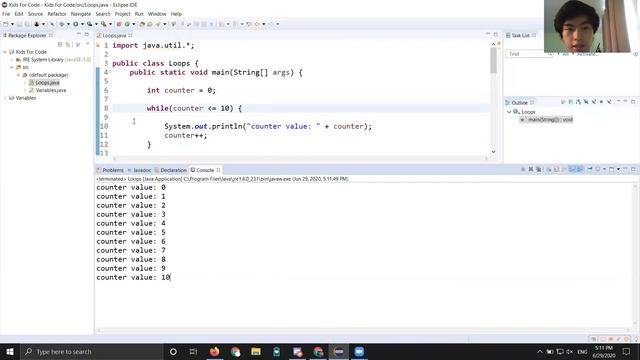Open the New button dropdown arrow
Viewport: 640px width, 360px height.
(12, 24)
